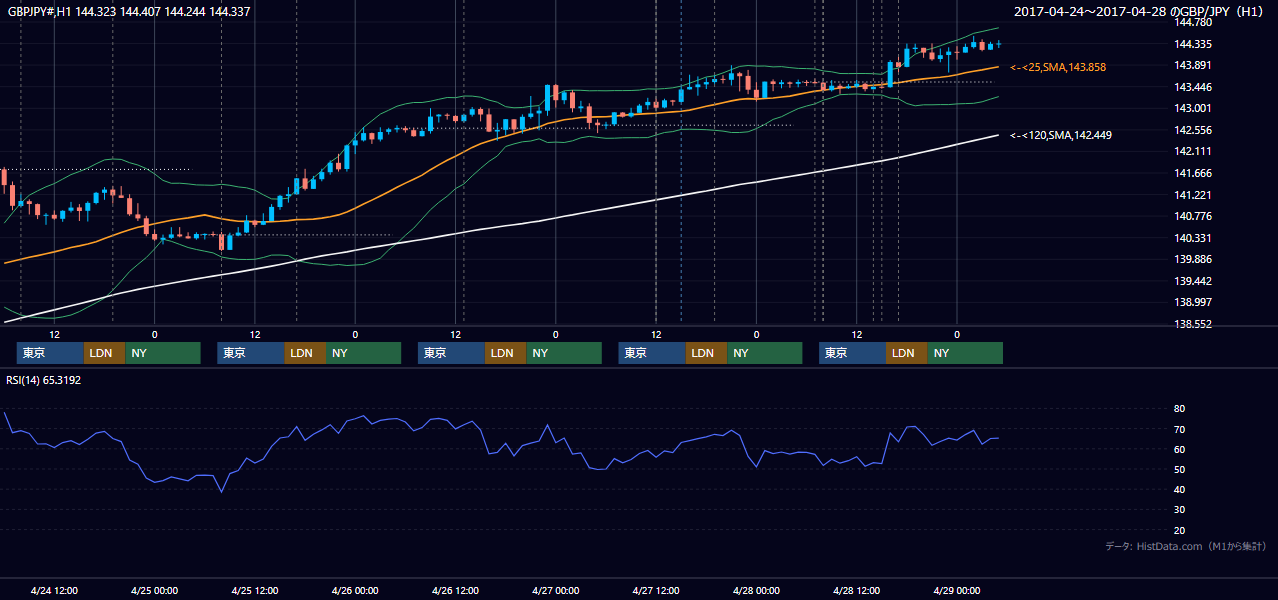Click the 4/29 00:00 time axis label
1278x600 pixels.
click(957, 590)
